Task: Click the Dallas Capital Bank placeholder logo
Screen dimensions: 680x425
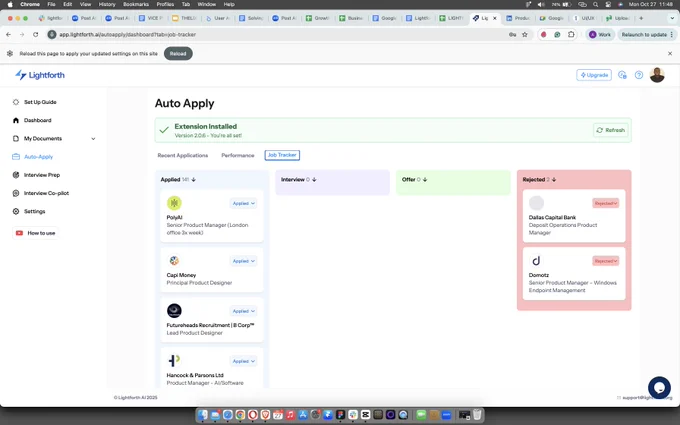Action: (x=536, y=203)
